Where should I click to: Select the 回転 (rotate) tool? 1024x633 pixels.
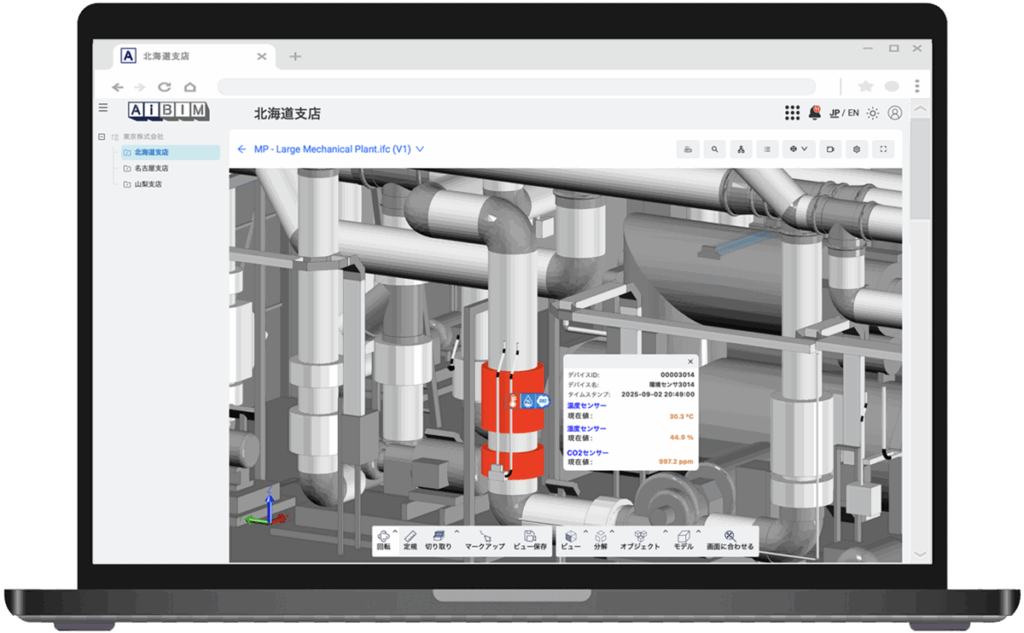click(383, 538)
